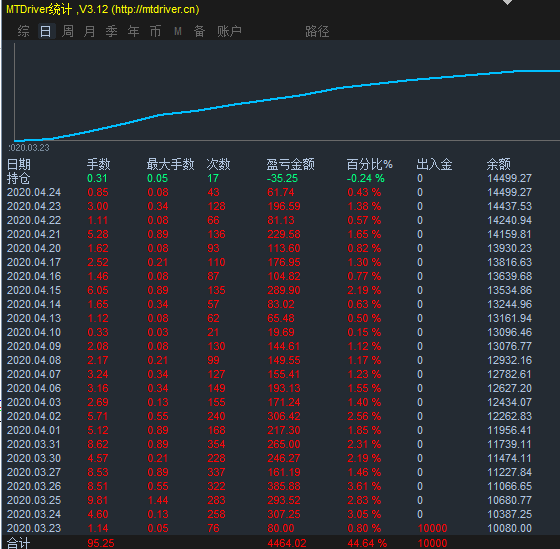Click the 盈亏金额 column header
560x549 pixels.
[290, 164]
